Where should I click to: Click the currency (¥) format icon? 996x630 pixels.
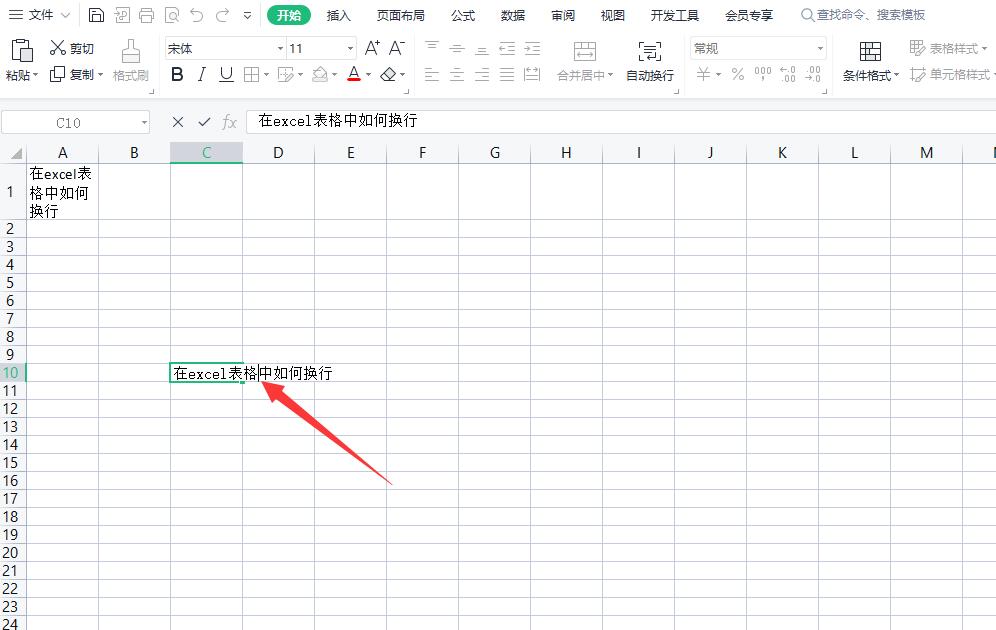(706, 74)
